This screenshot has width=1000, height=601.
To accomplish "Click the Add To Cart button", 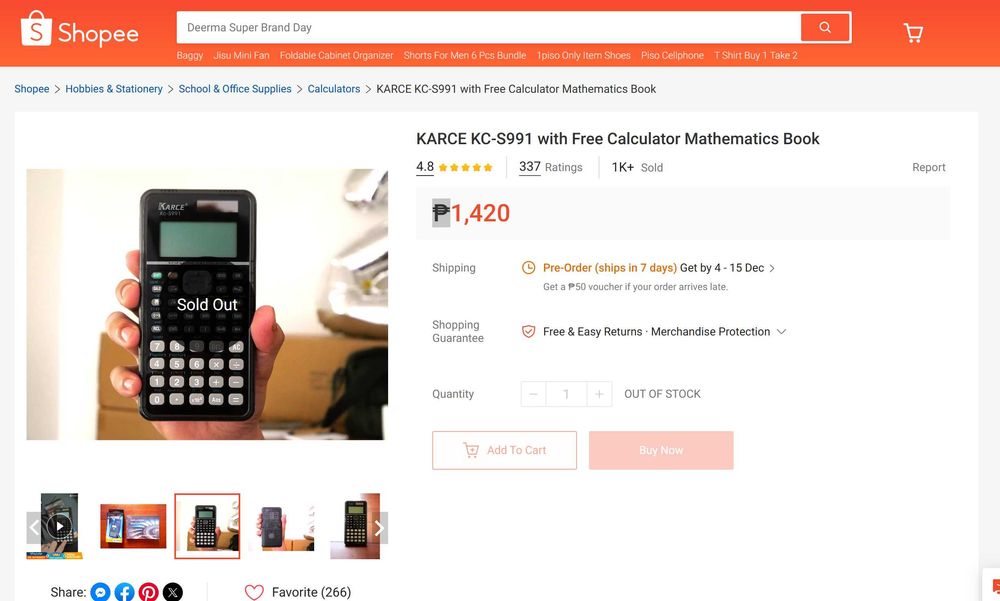I will point(504,450).
